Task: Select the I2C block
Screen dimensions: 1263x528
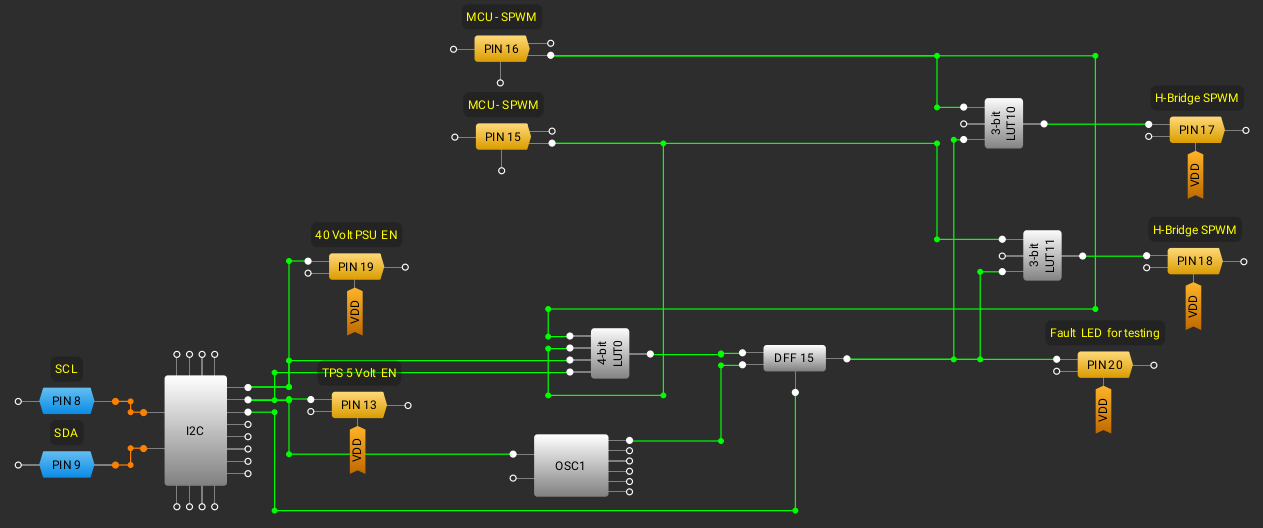Action: point(195,431)
